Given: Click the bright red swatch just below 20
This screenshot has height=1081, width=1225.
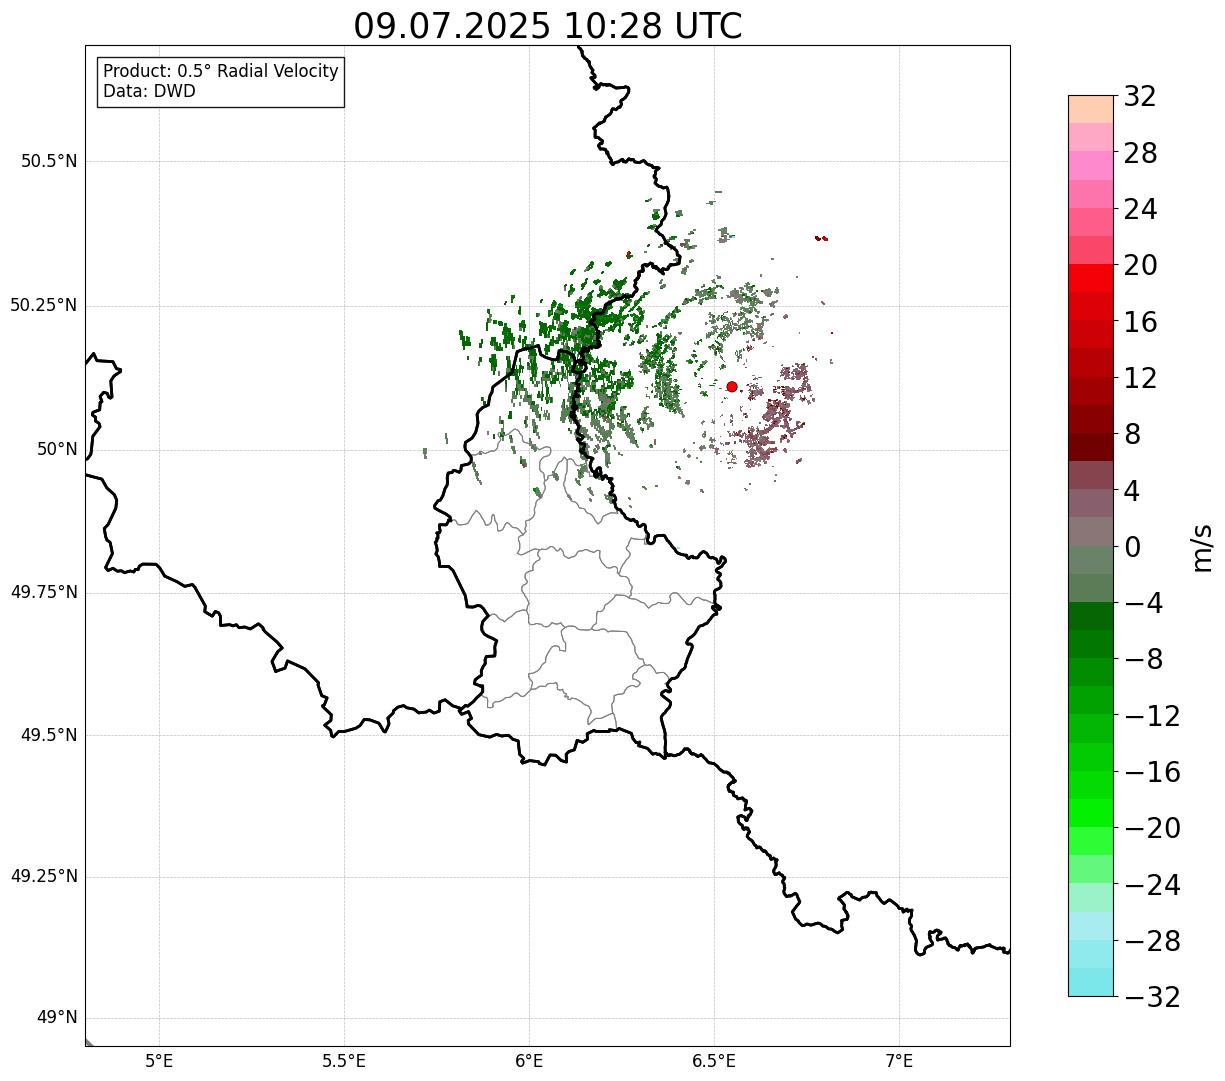Looking at the screenshot, I should coord(1091,278).
